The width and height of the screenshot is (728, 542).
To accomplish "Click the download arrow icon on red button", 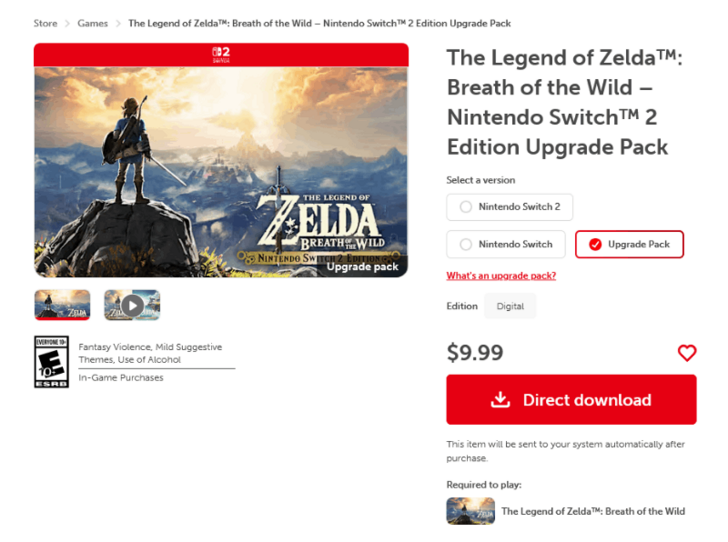I will point(500,400).
